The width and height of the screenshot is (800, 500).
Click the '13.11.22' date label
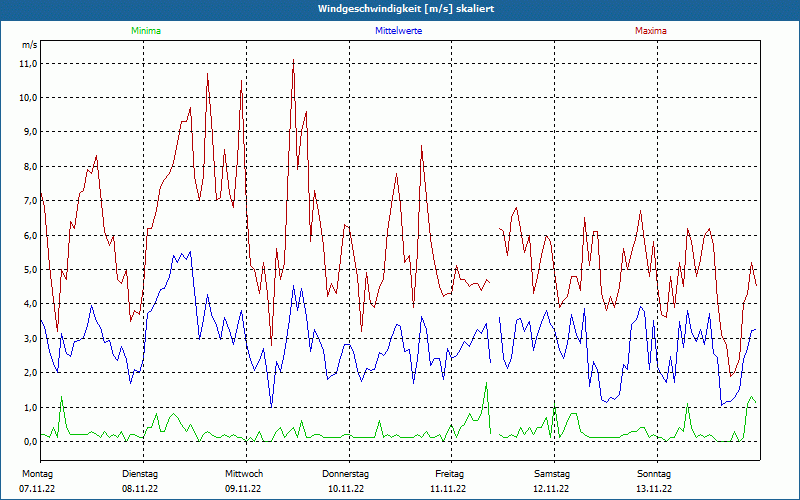point(654,489)
